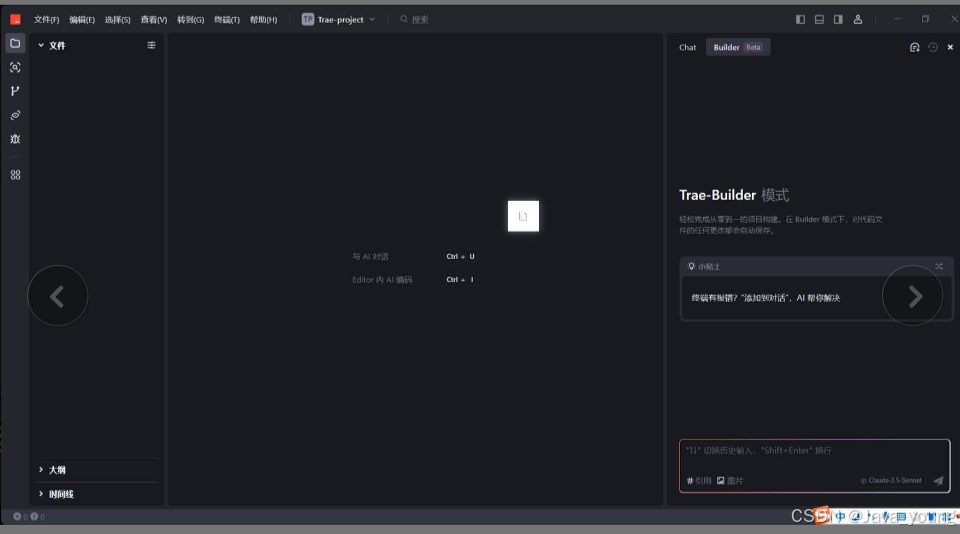Open the 选择(S) menu
The width and height of the screenshot is (960, 534).
(x=118, y=20)
